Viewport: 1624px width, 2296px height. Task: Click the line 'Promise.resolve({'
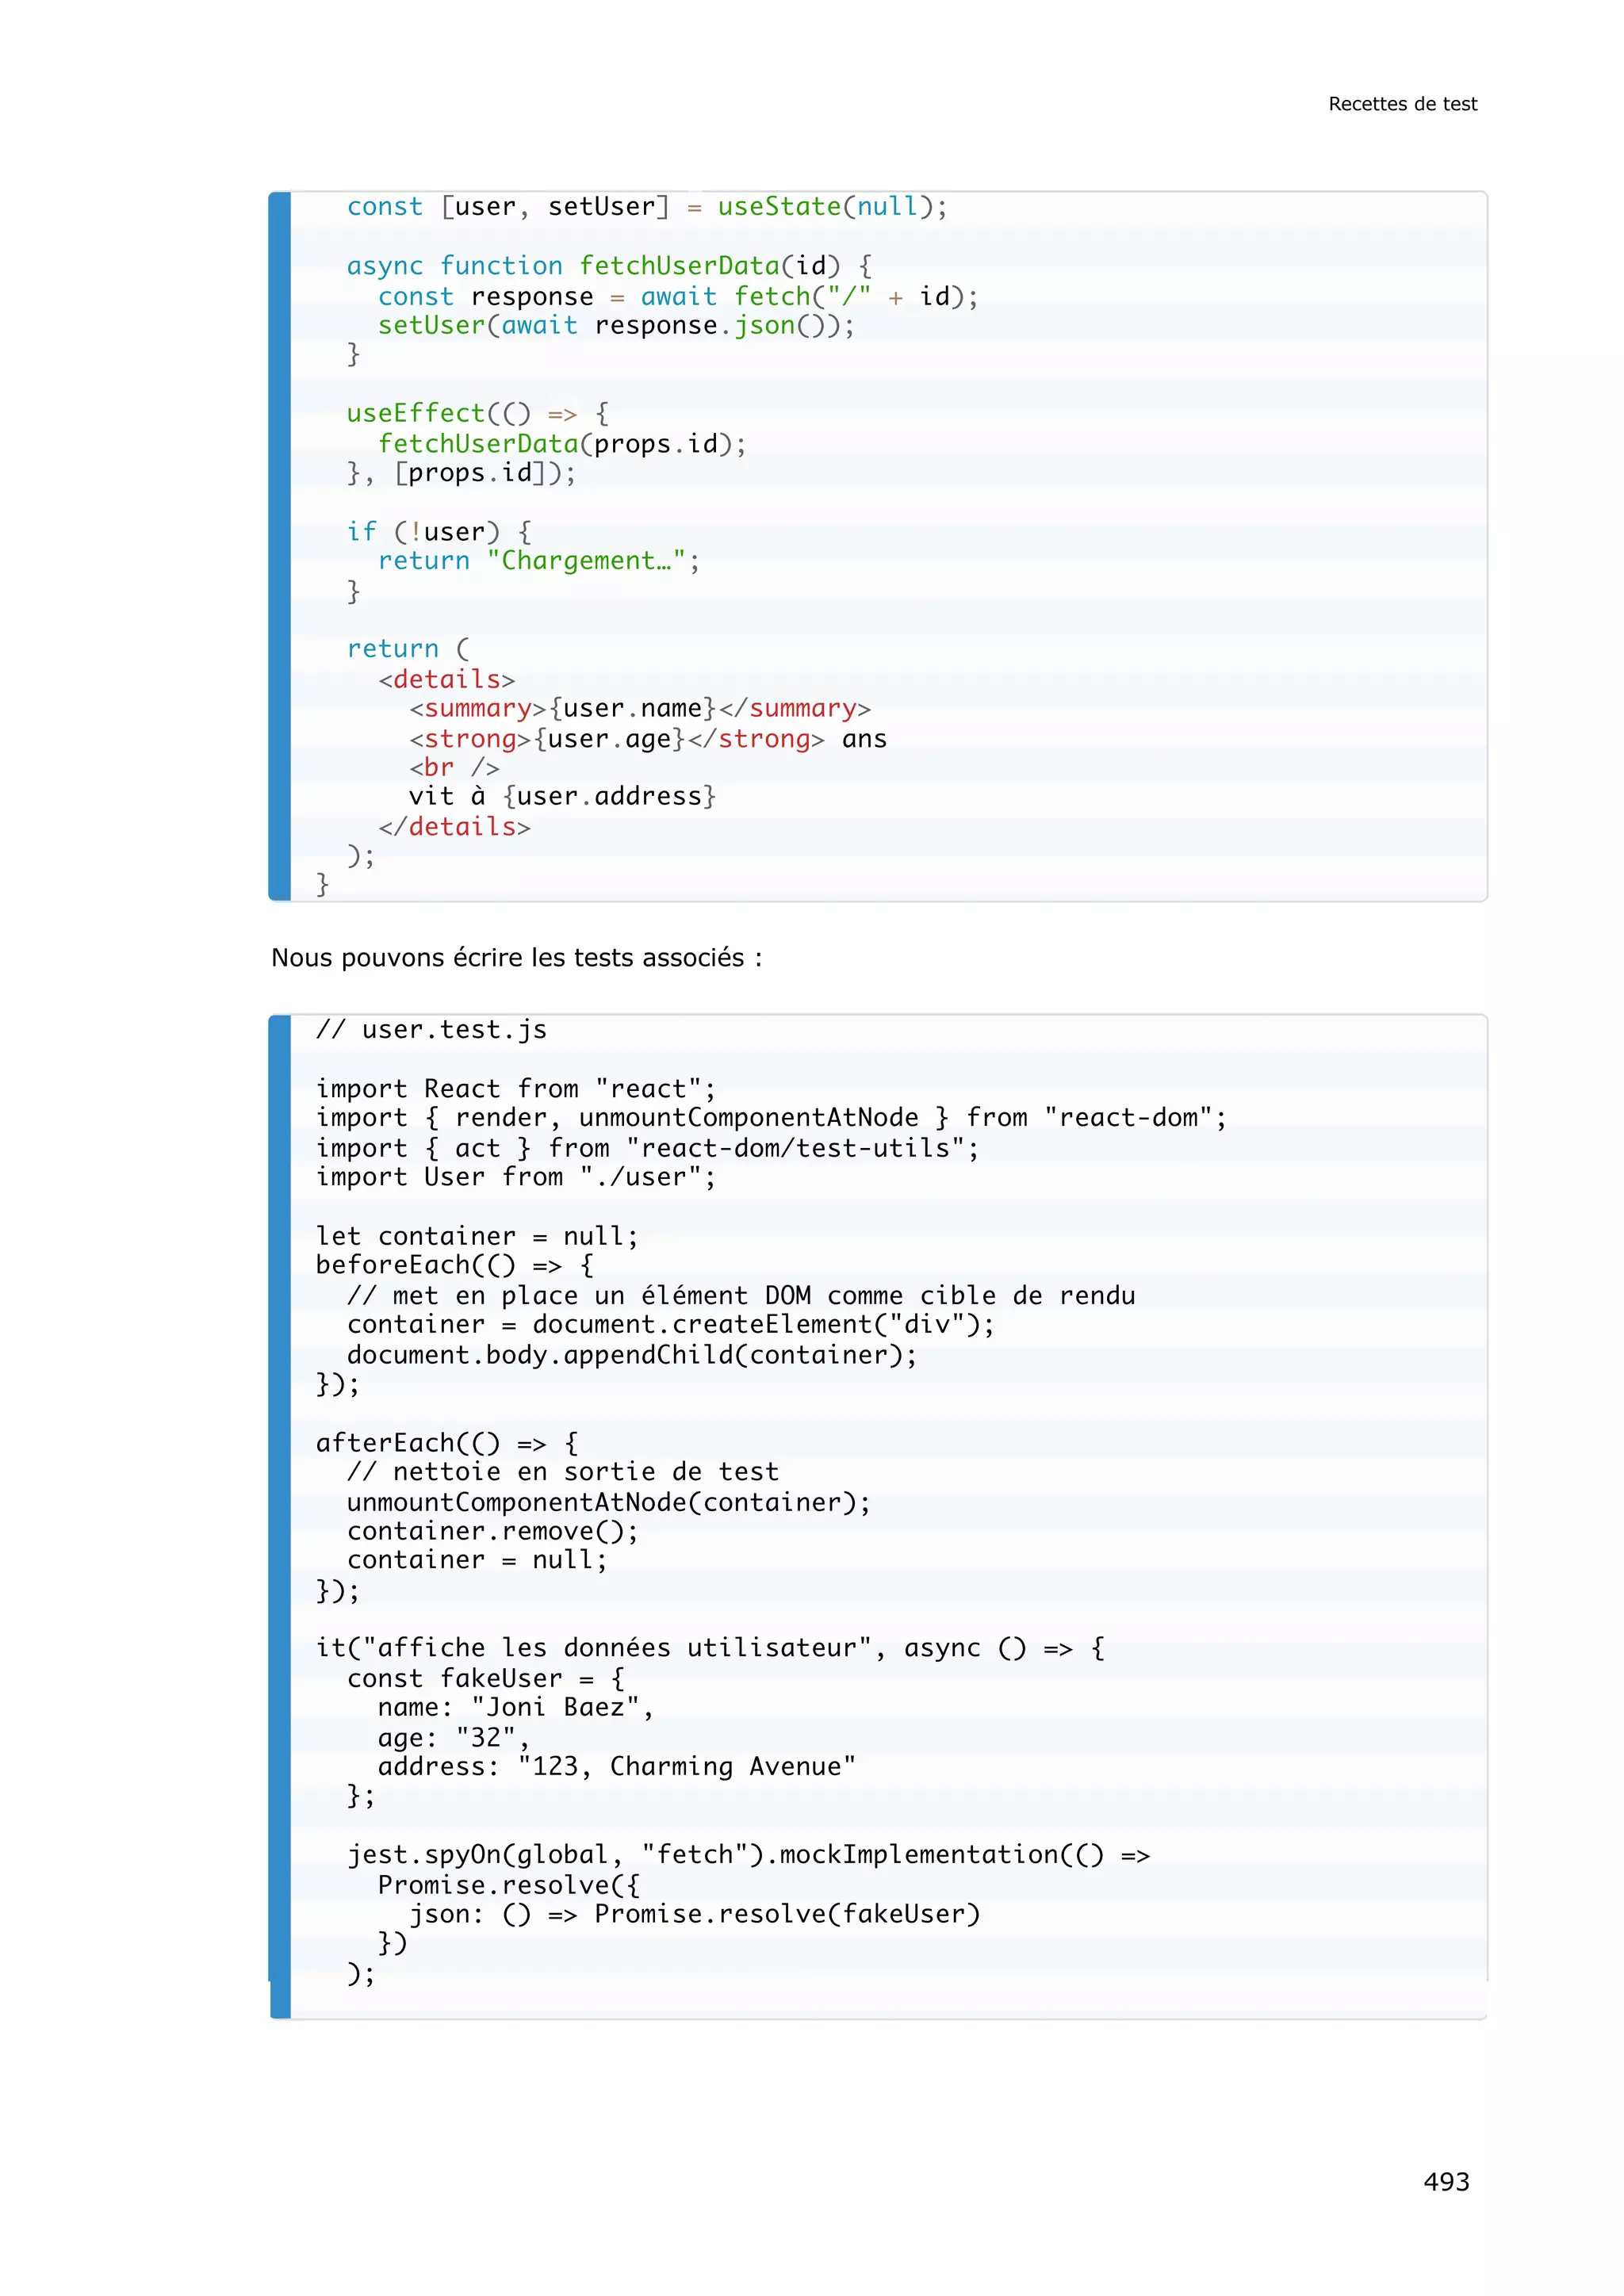509,1885
